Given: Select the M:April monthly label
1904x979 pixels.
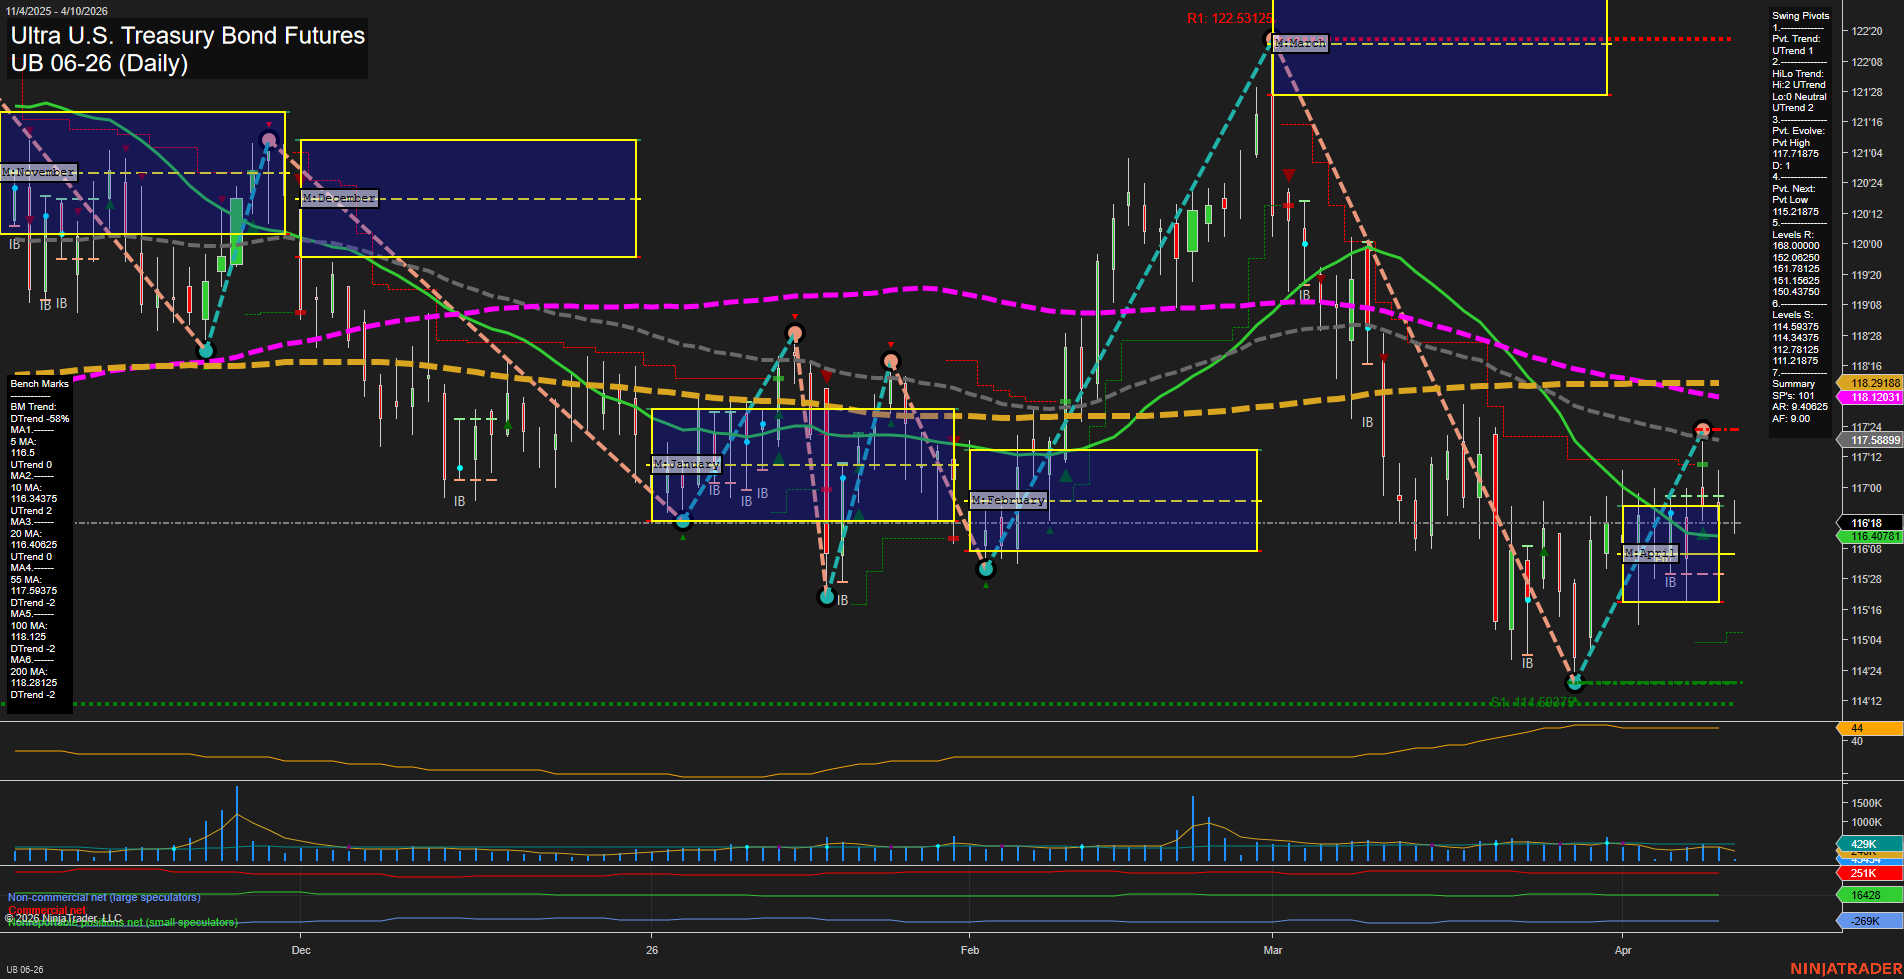Looking at the screenshot, I should tap(1649, 553).
